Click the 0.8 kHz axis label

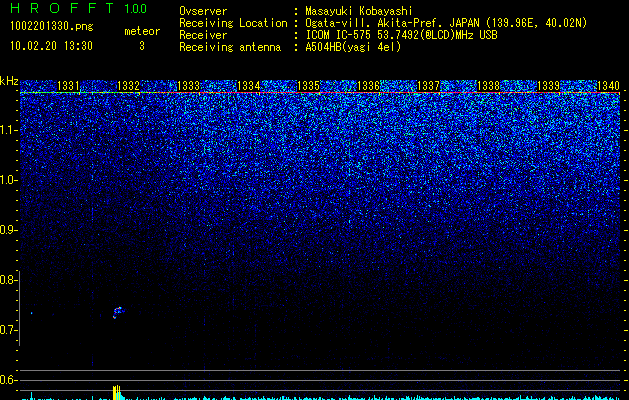tap(9, 280)
